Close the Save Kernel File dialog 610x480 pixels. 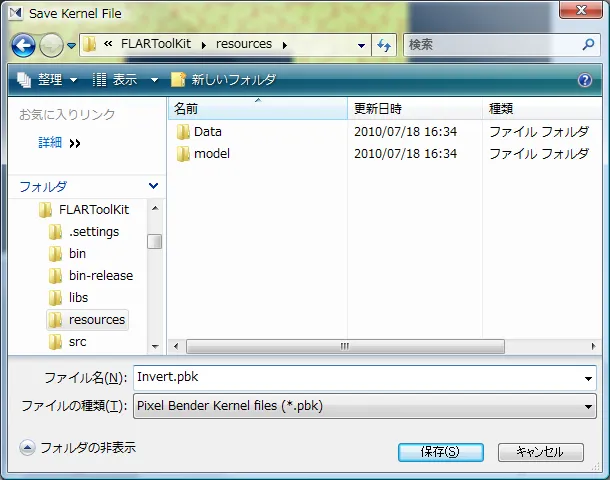[581, 10]
